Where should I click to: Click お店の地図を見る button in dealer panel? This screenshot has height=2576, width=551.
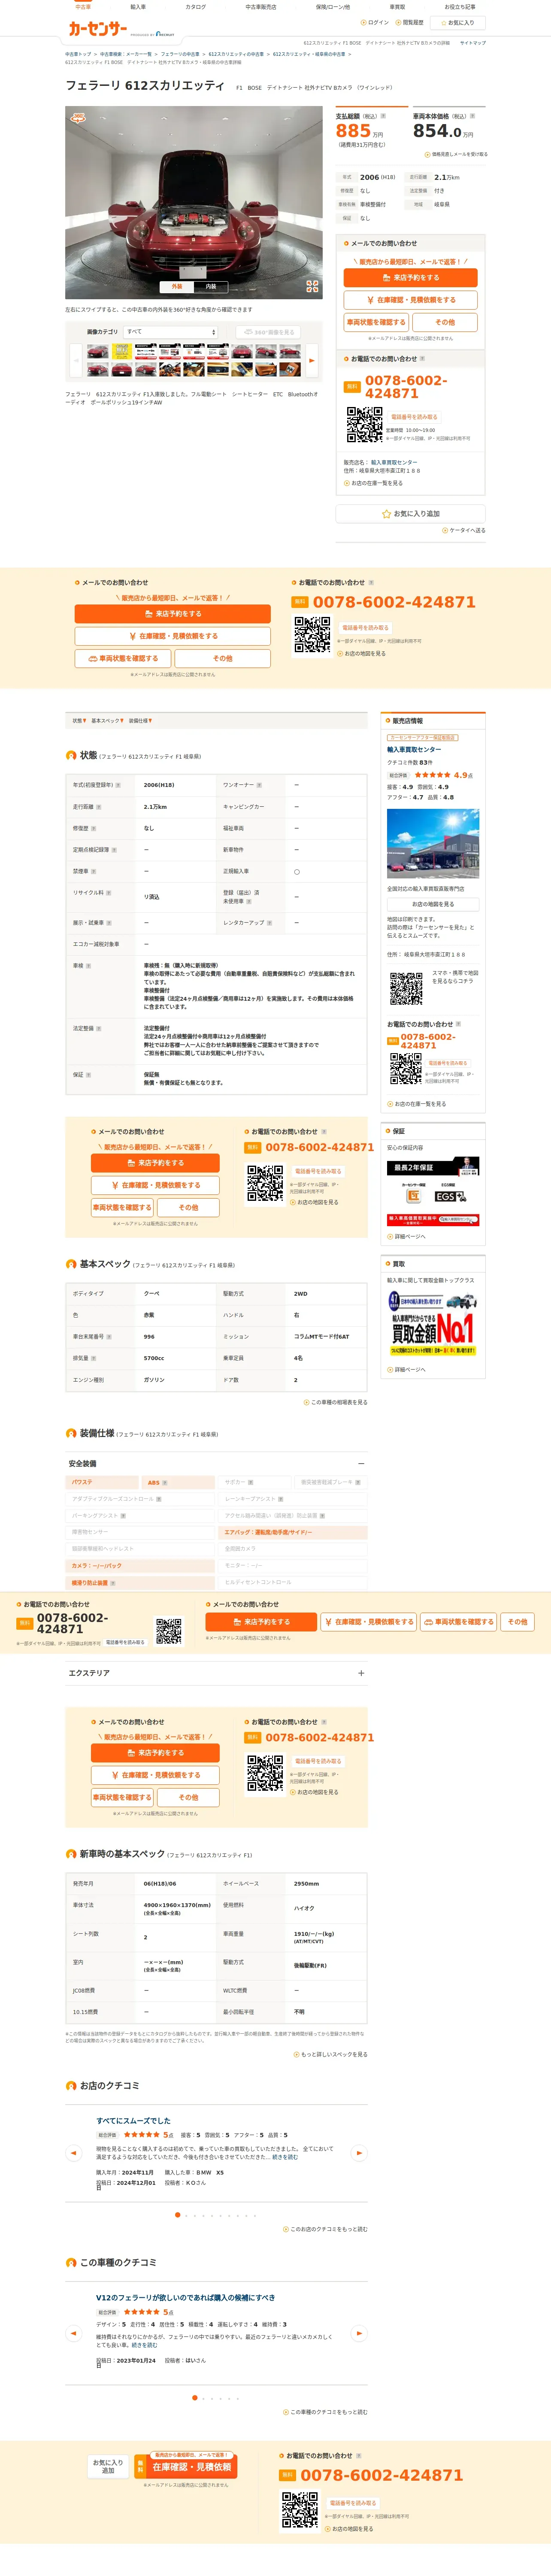tap(433, 904)
